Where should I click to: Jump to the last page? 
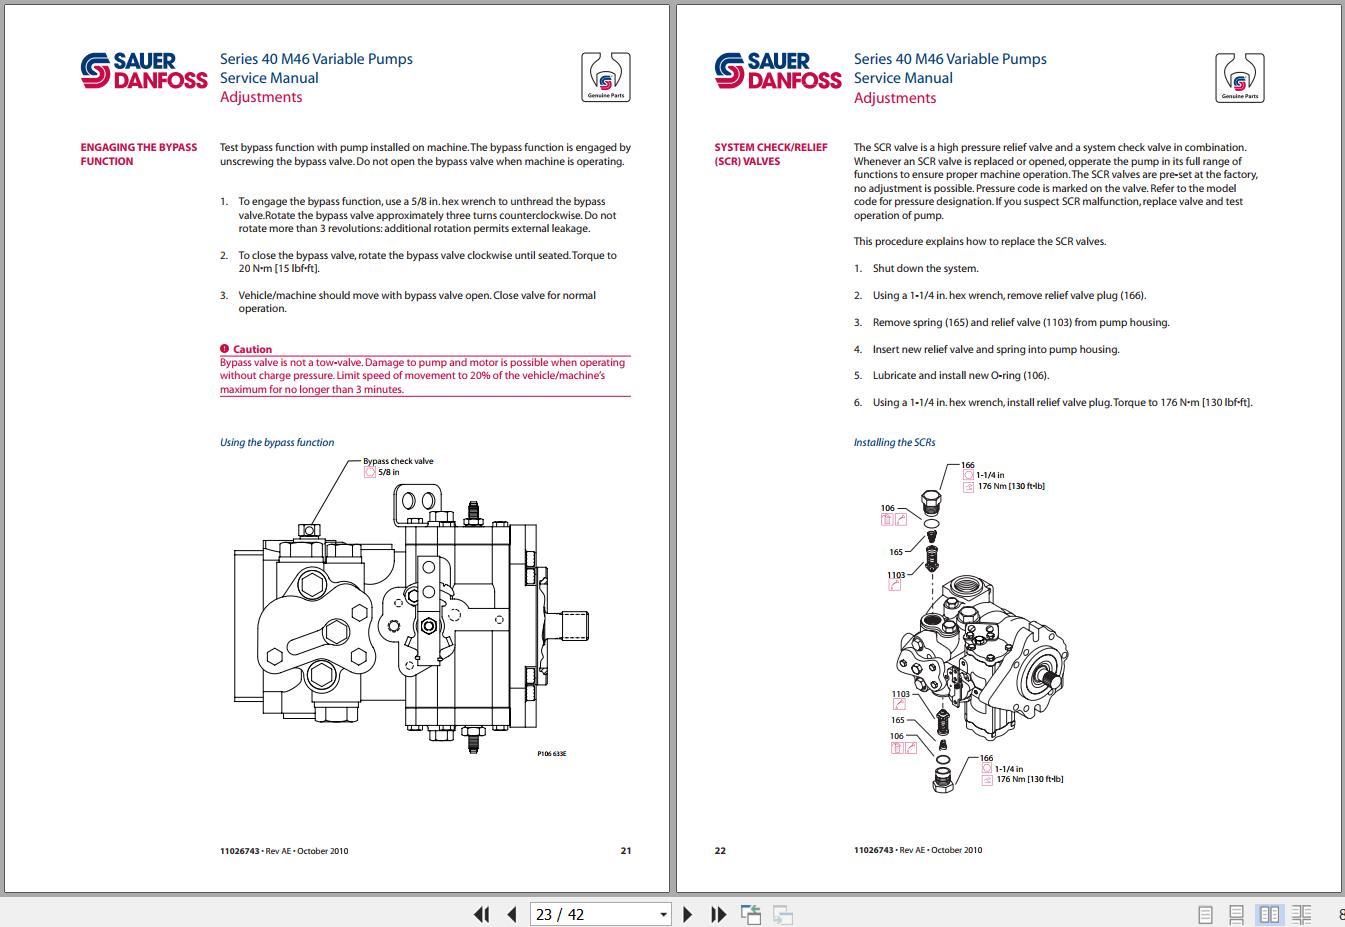tap(718, 914)
